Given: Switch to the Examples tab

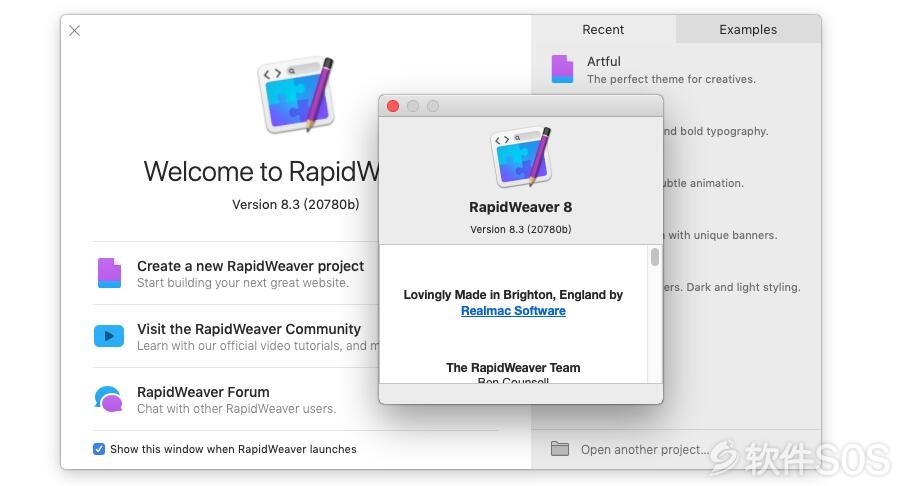Looking at the screenshot, I should [748, 29].
